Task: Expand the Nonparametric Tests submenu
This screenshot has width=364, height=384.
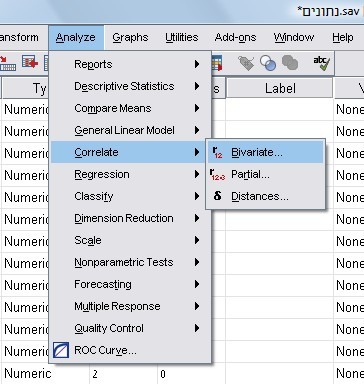Action: point(131,262)
